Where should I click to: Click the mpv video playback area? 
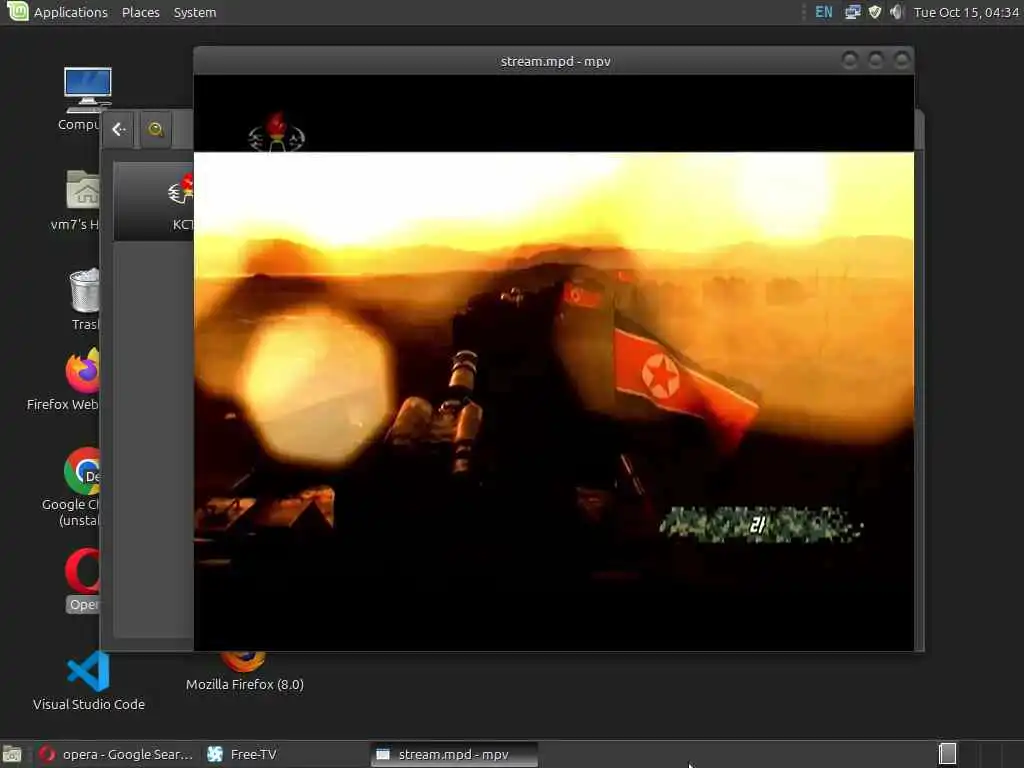(x=554, y=362)
